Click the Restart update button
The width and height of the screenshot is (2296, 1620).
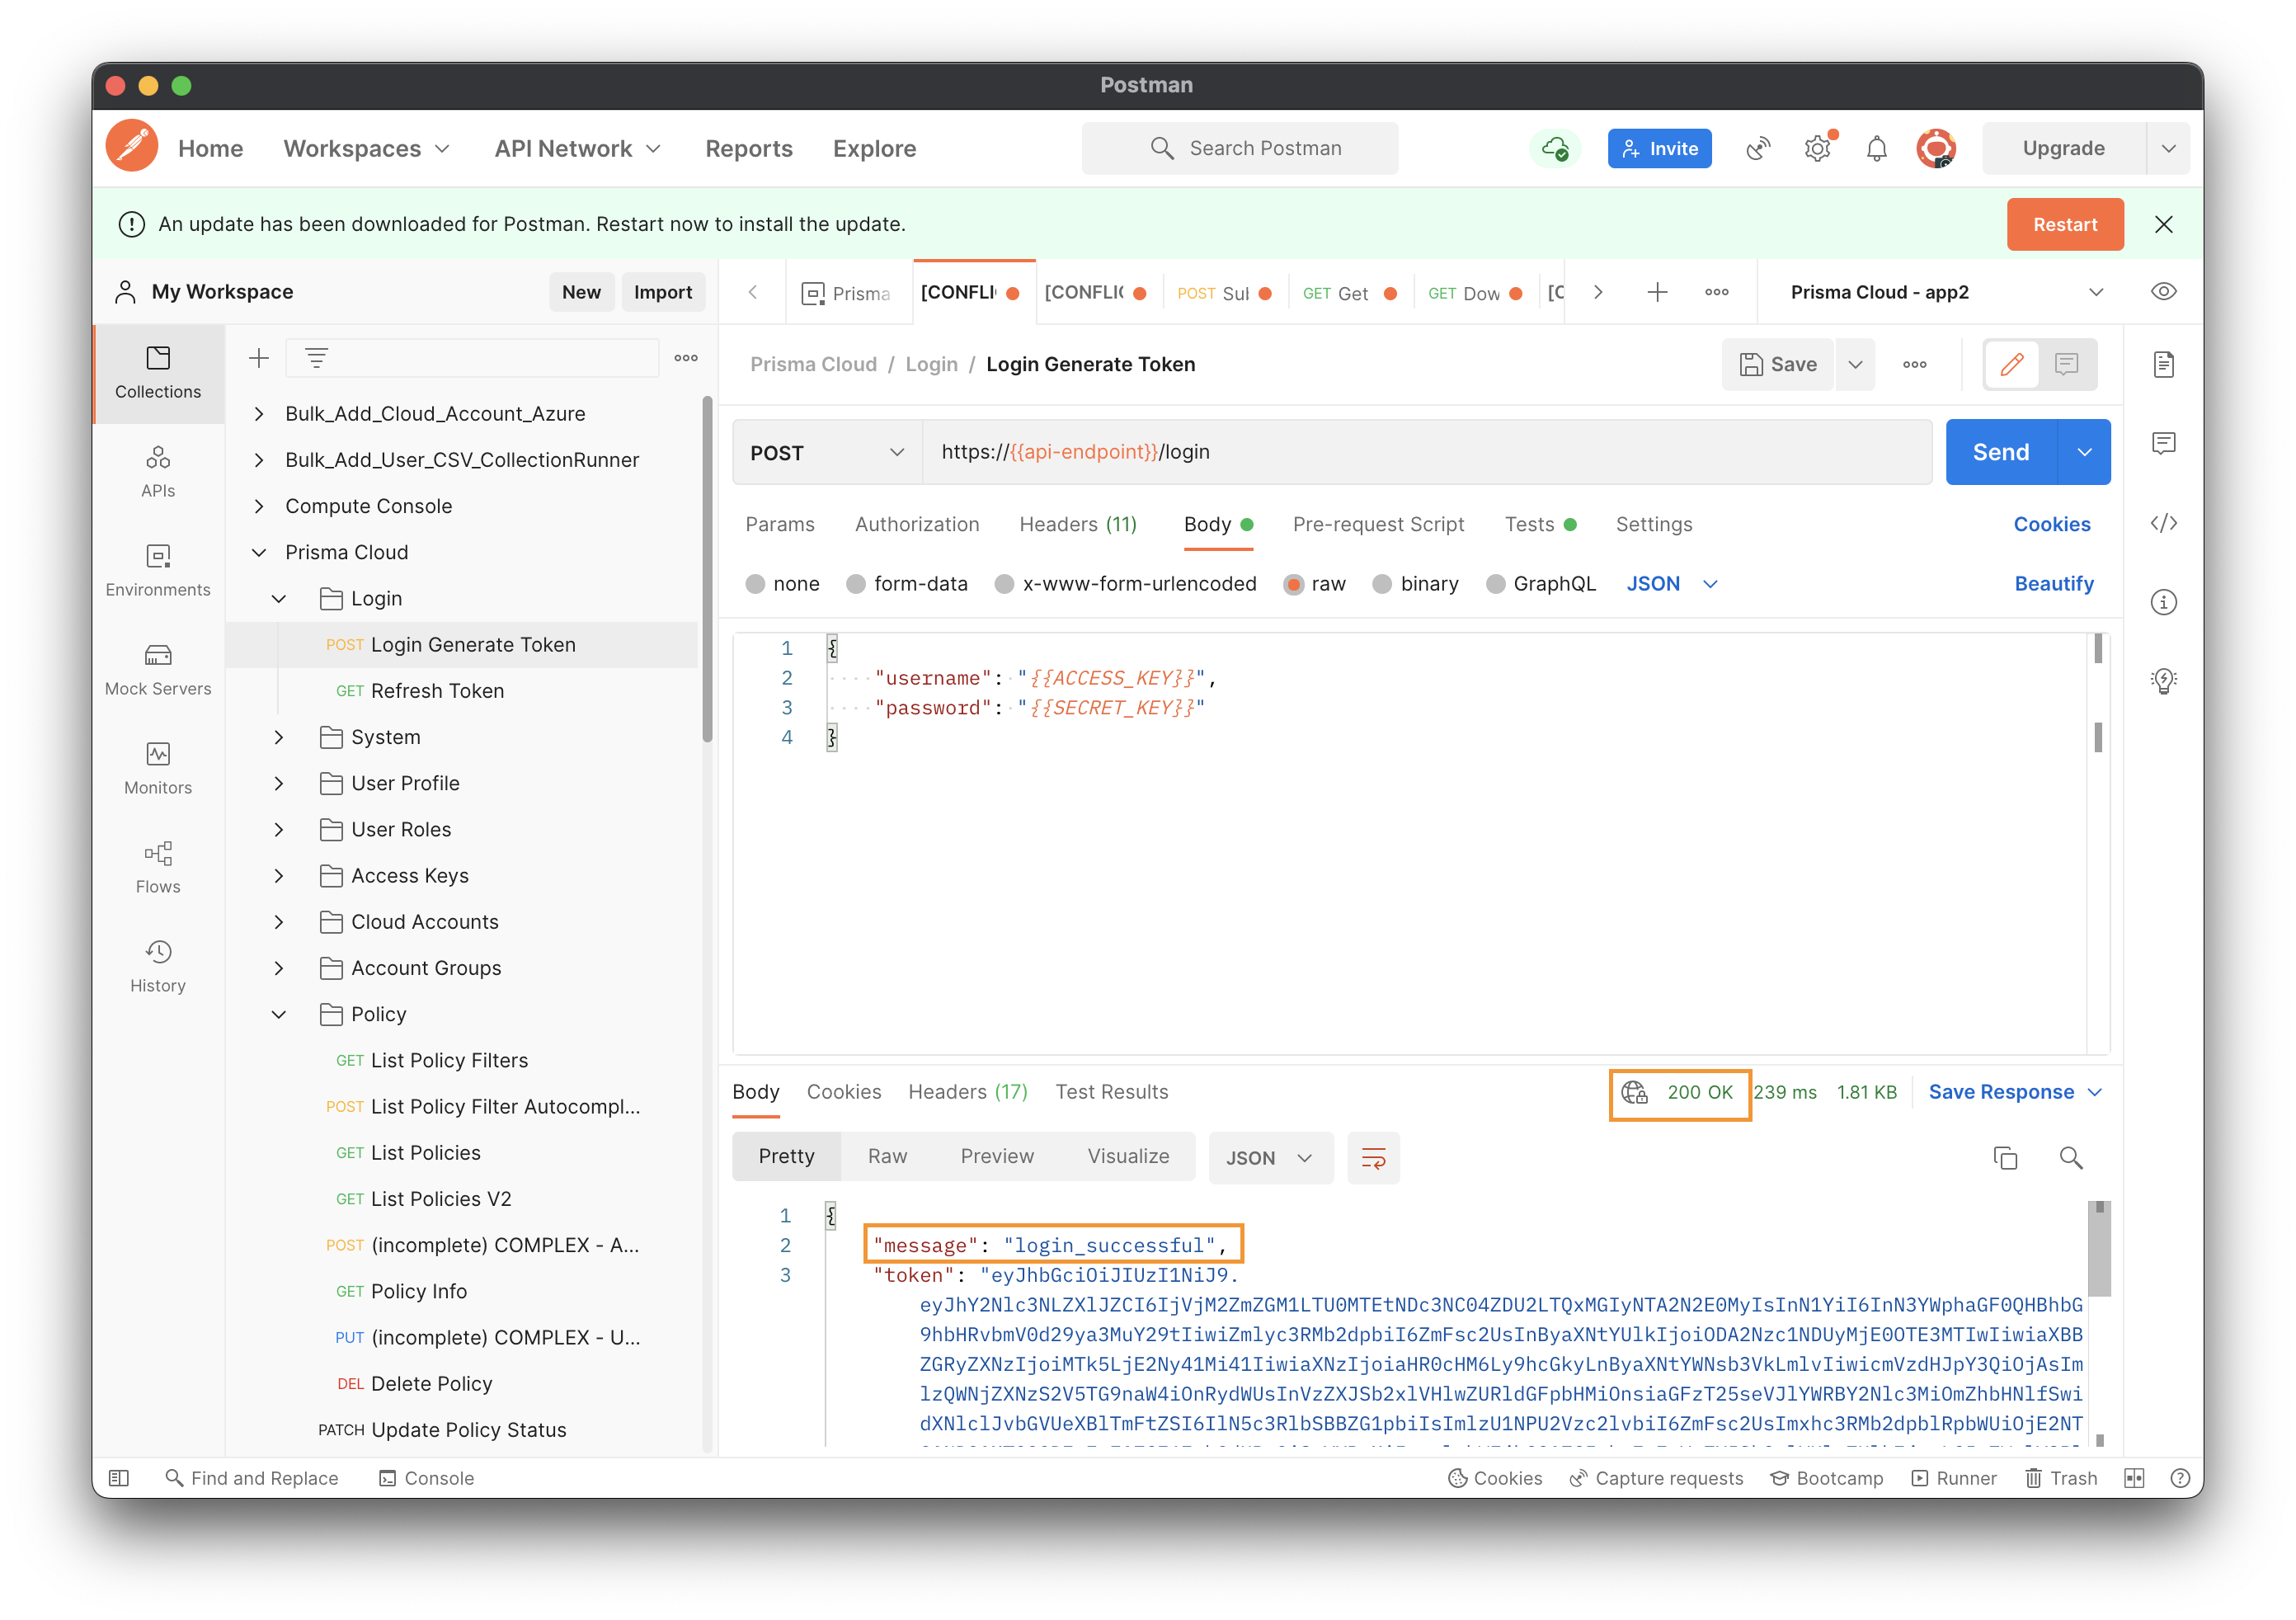[2064, 224]
